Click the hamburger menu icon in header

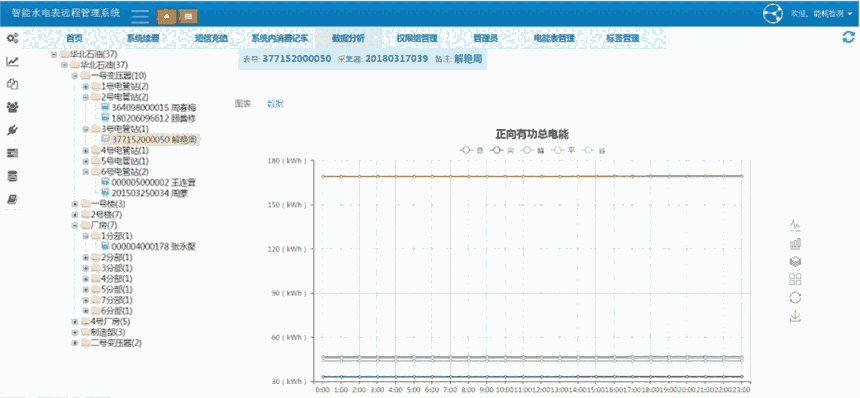(140, 16)
